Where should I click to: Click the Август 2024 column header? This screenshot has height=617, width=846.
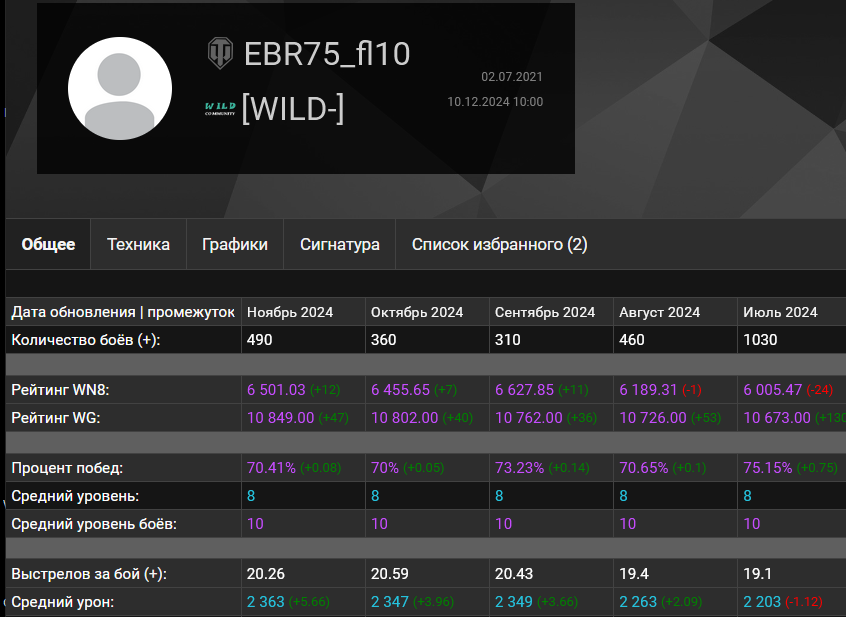[x=659, y=312]
